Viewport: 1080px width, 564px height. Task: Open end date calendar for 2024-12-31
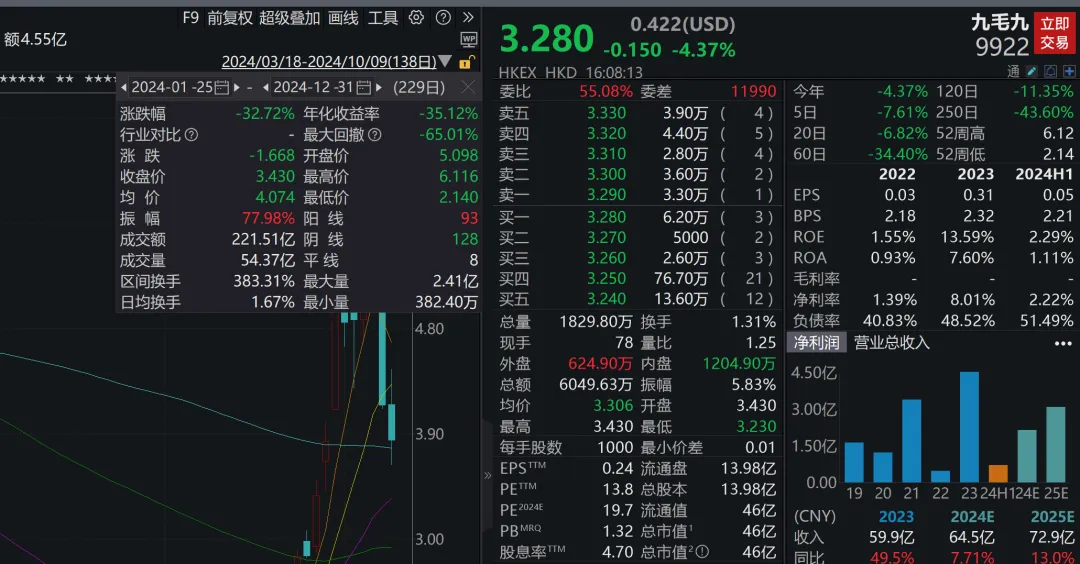[364, 87]
